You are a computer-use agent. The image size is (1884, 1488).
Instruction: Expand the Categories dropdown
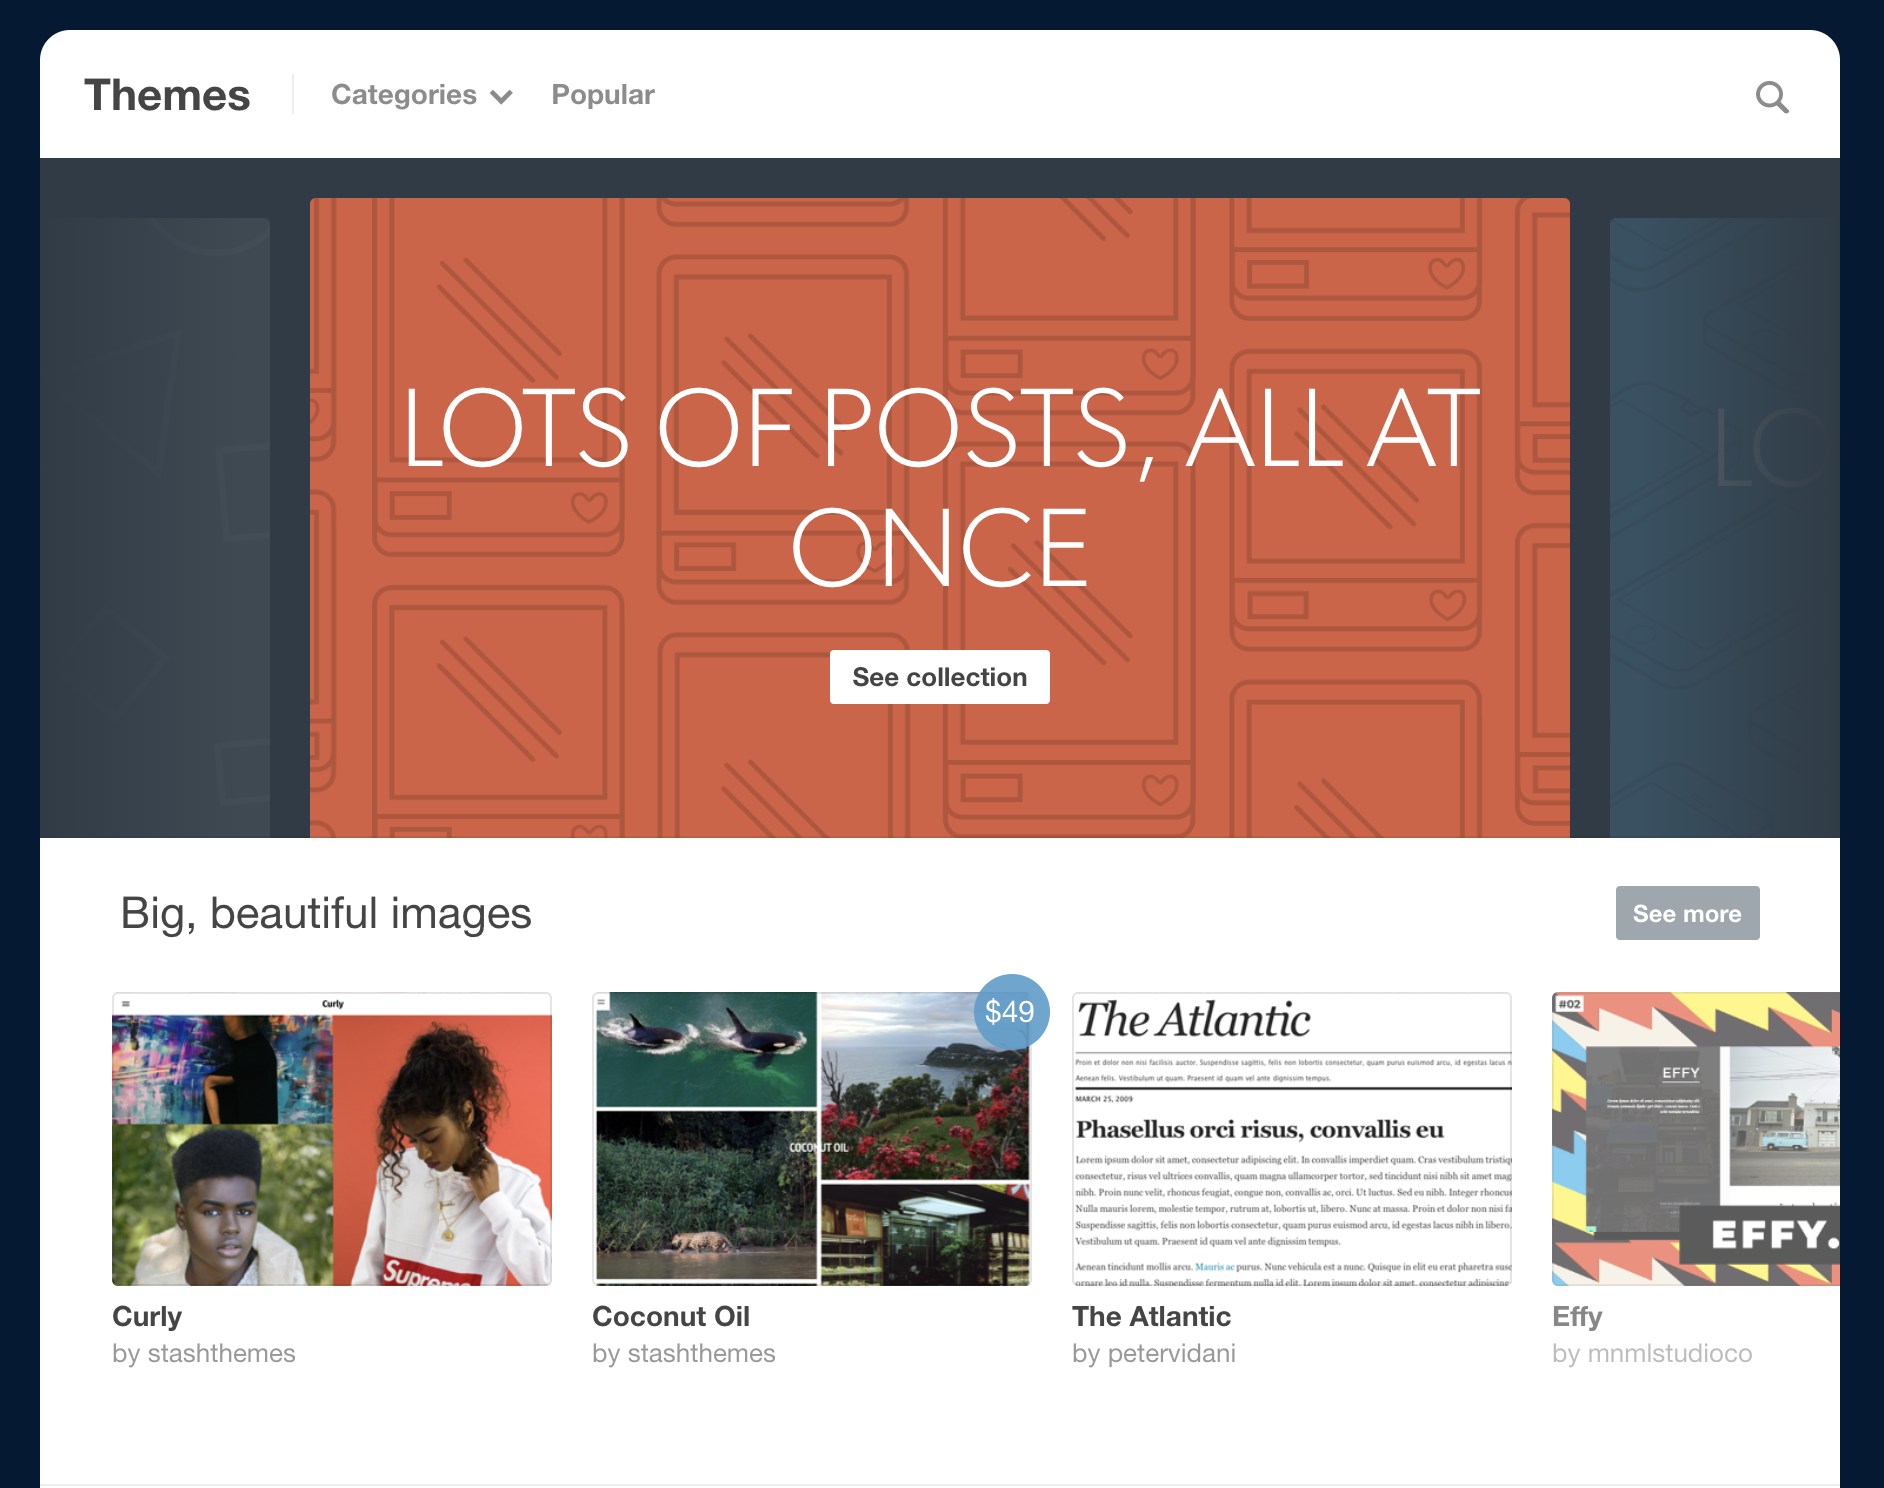click(421, 95)
